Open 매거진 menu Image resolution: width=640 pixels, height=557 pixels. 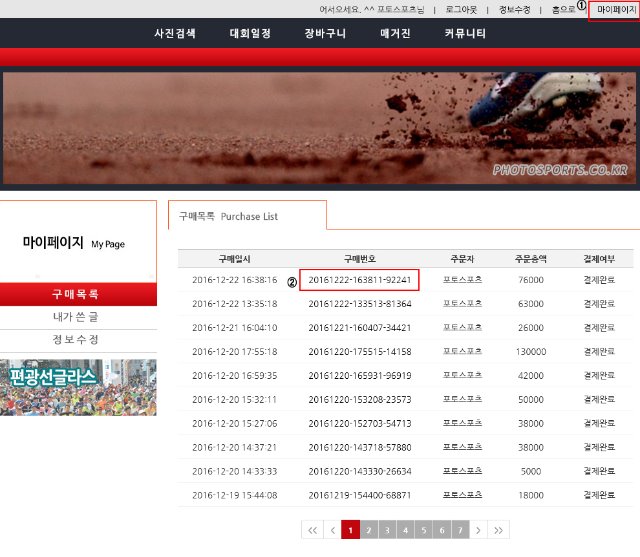coord(395,33)
